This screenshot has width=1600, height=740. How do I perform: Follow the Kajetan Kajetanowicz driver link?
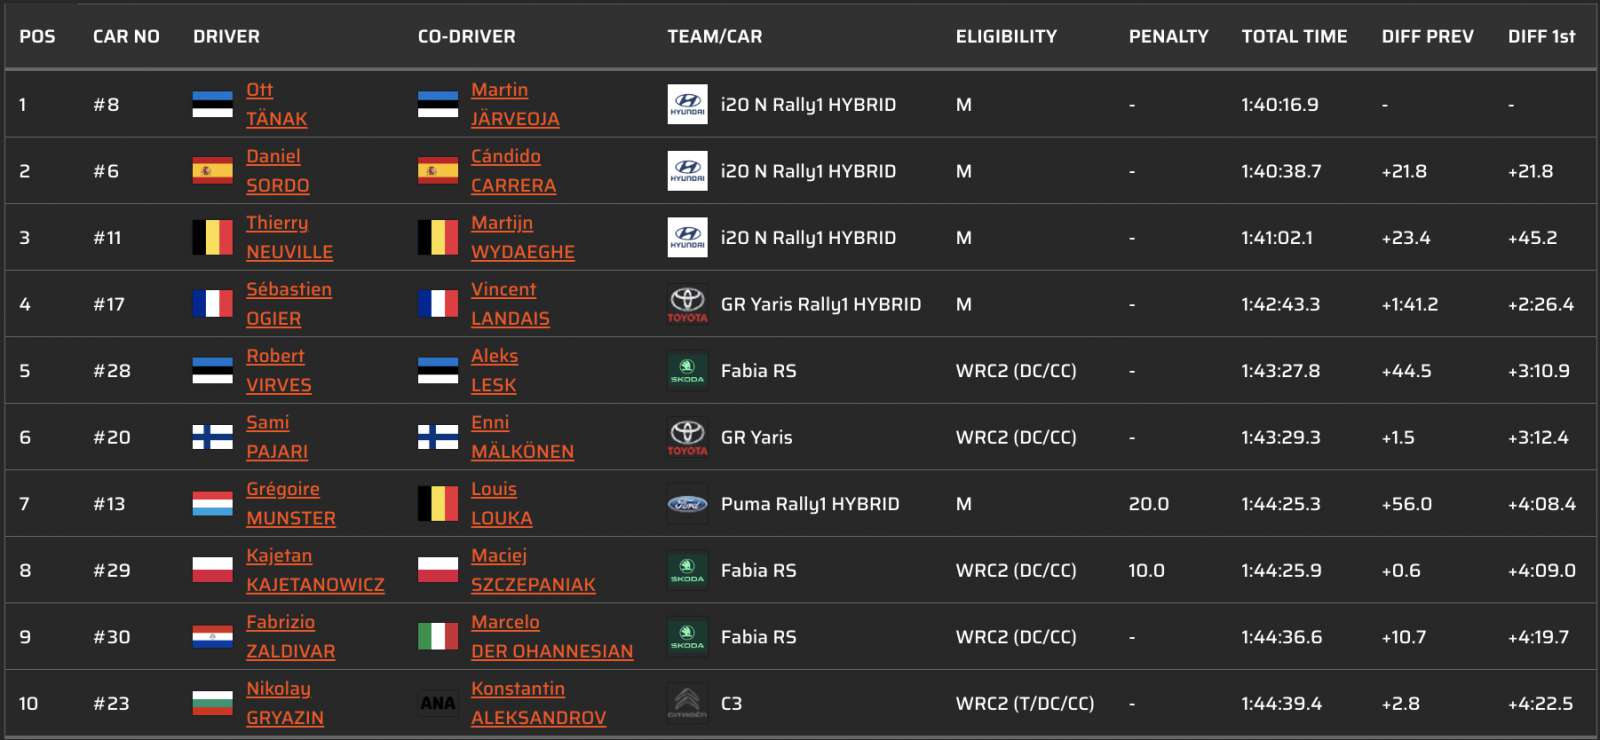314,570
